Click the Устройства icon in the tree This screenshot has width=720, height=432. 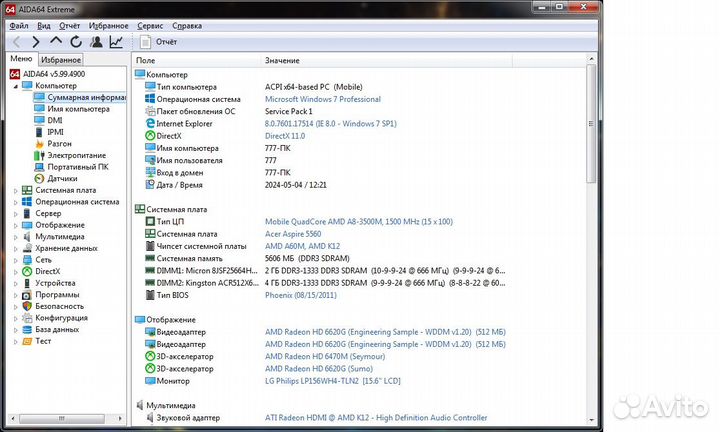[x=27, y=283]
